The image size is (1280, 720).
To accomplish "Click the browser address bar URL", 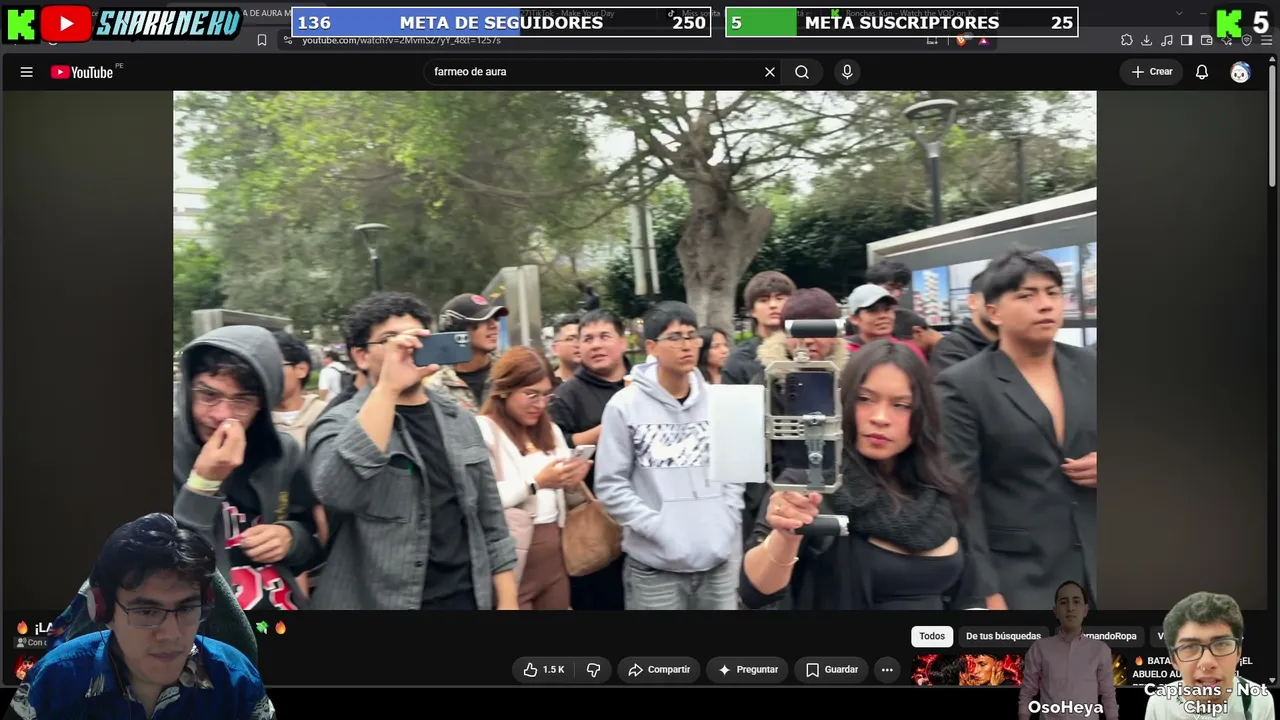I will pyautogui.click(x=400, y=40).
